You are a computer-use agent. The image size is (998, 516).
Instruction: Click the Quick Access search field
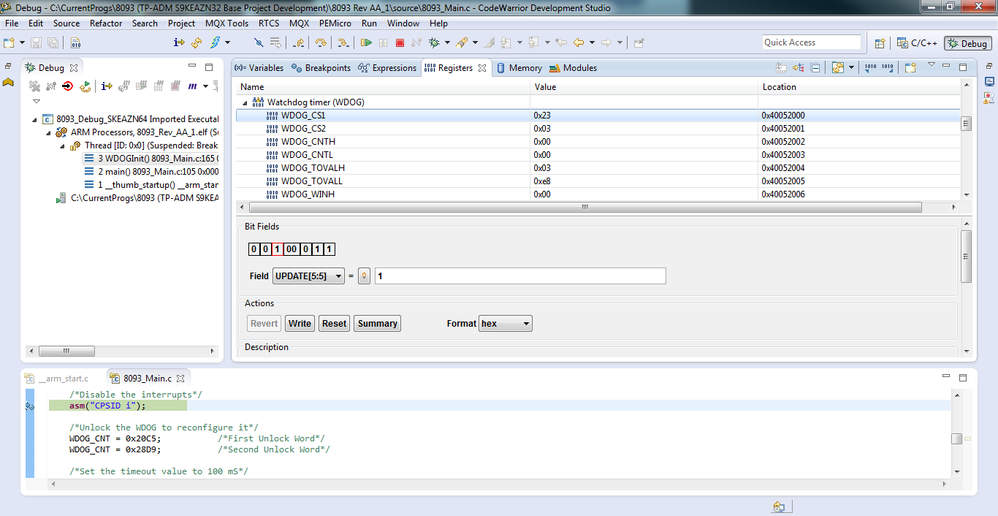click(811, 43)
